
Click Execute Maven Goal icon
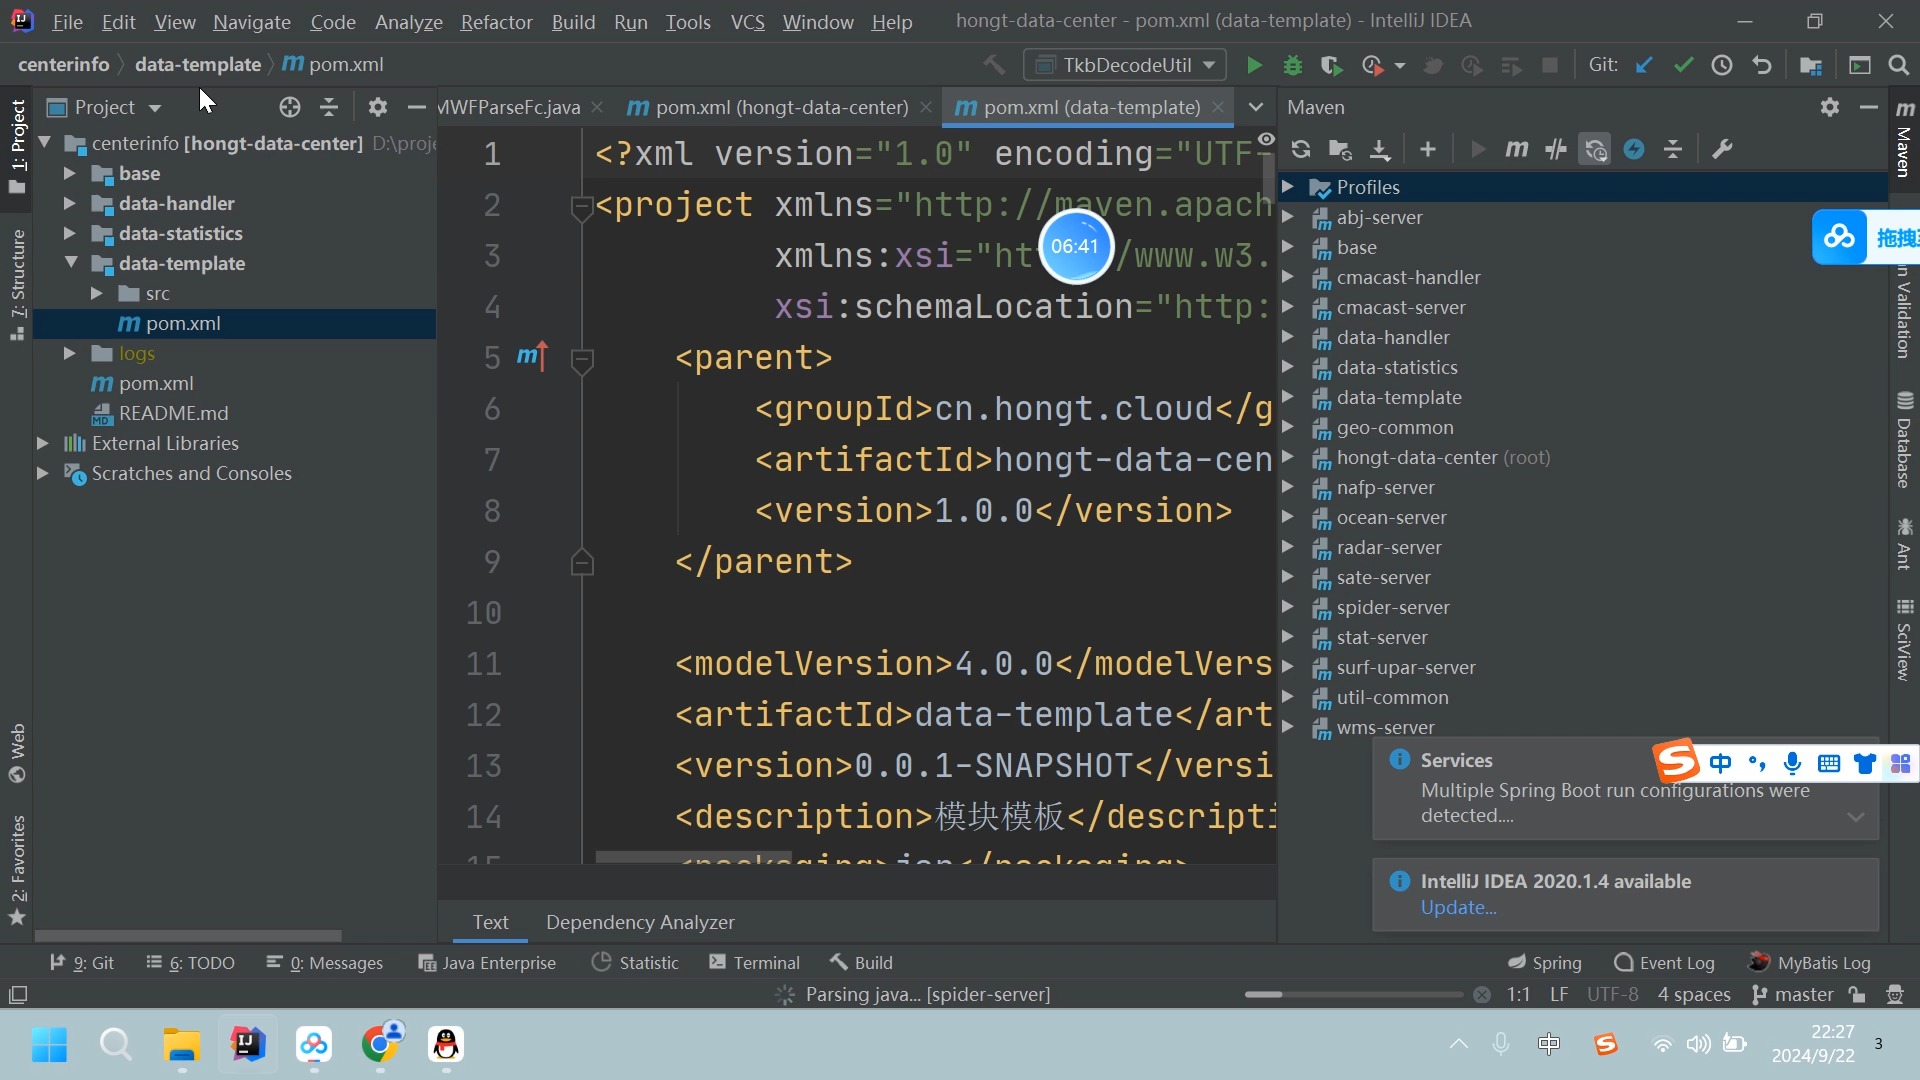(1516, 150)
